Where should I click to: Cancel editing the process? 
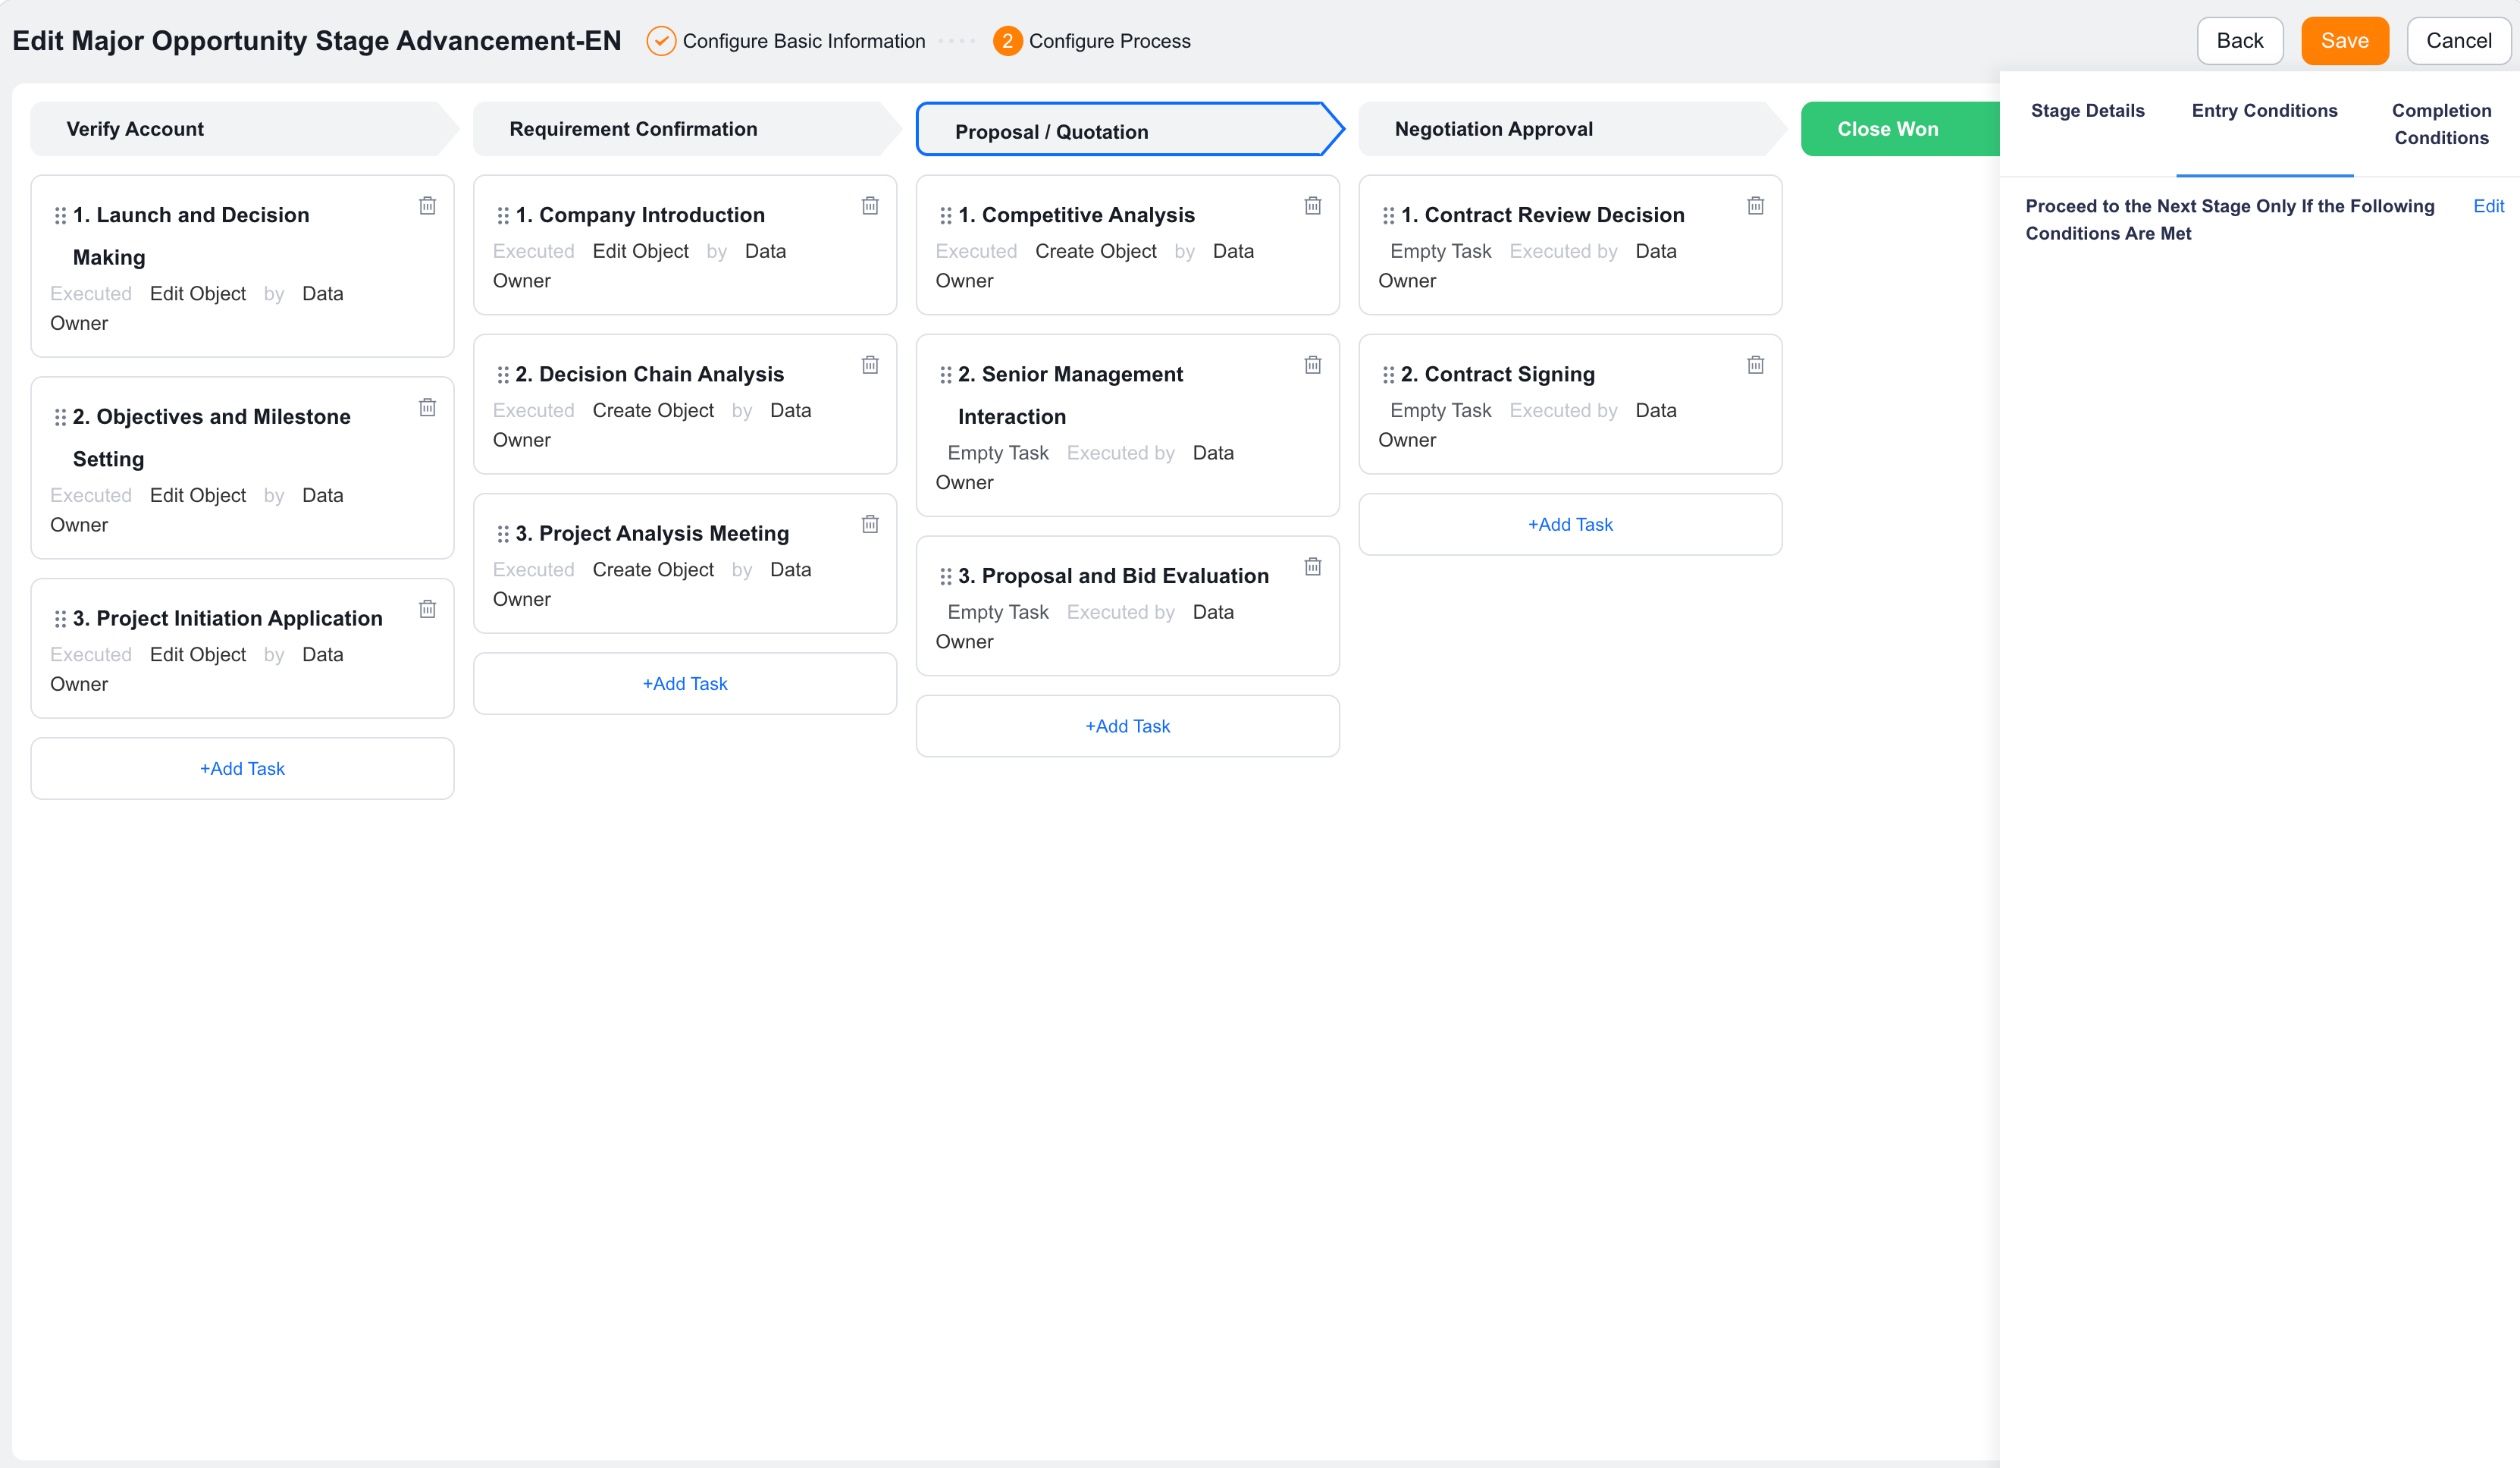[x=2458, y=41]
